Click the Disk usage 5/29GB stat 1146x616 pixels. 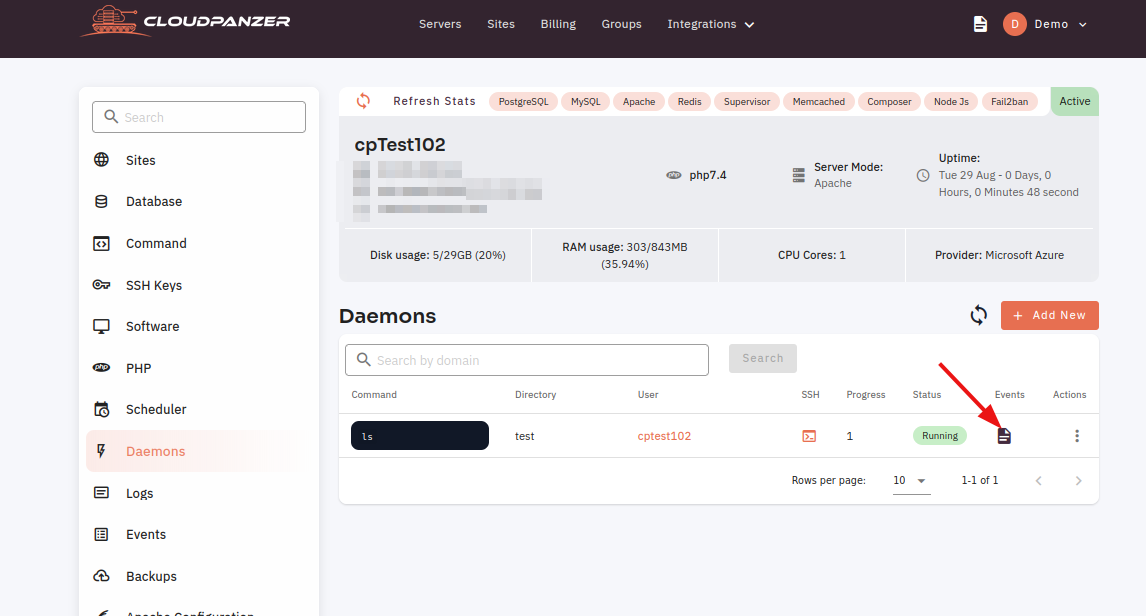click(x=438, y=255)
